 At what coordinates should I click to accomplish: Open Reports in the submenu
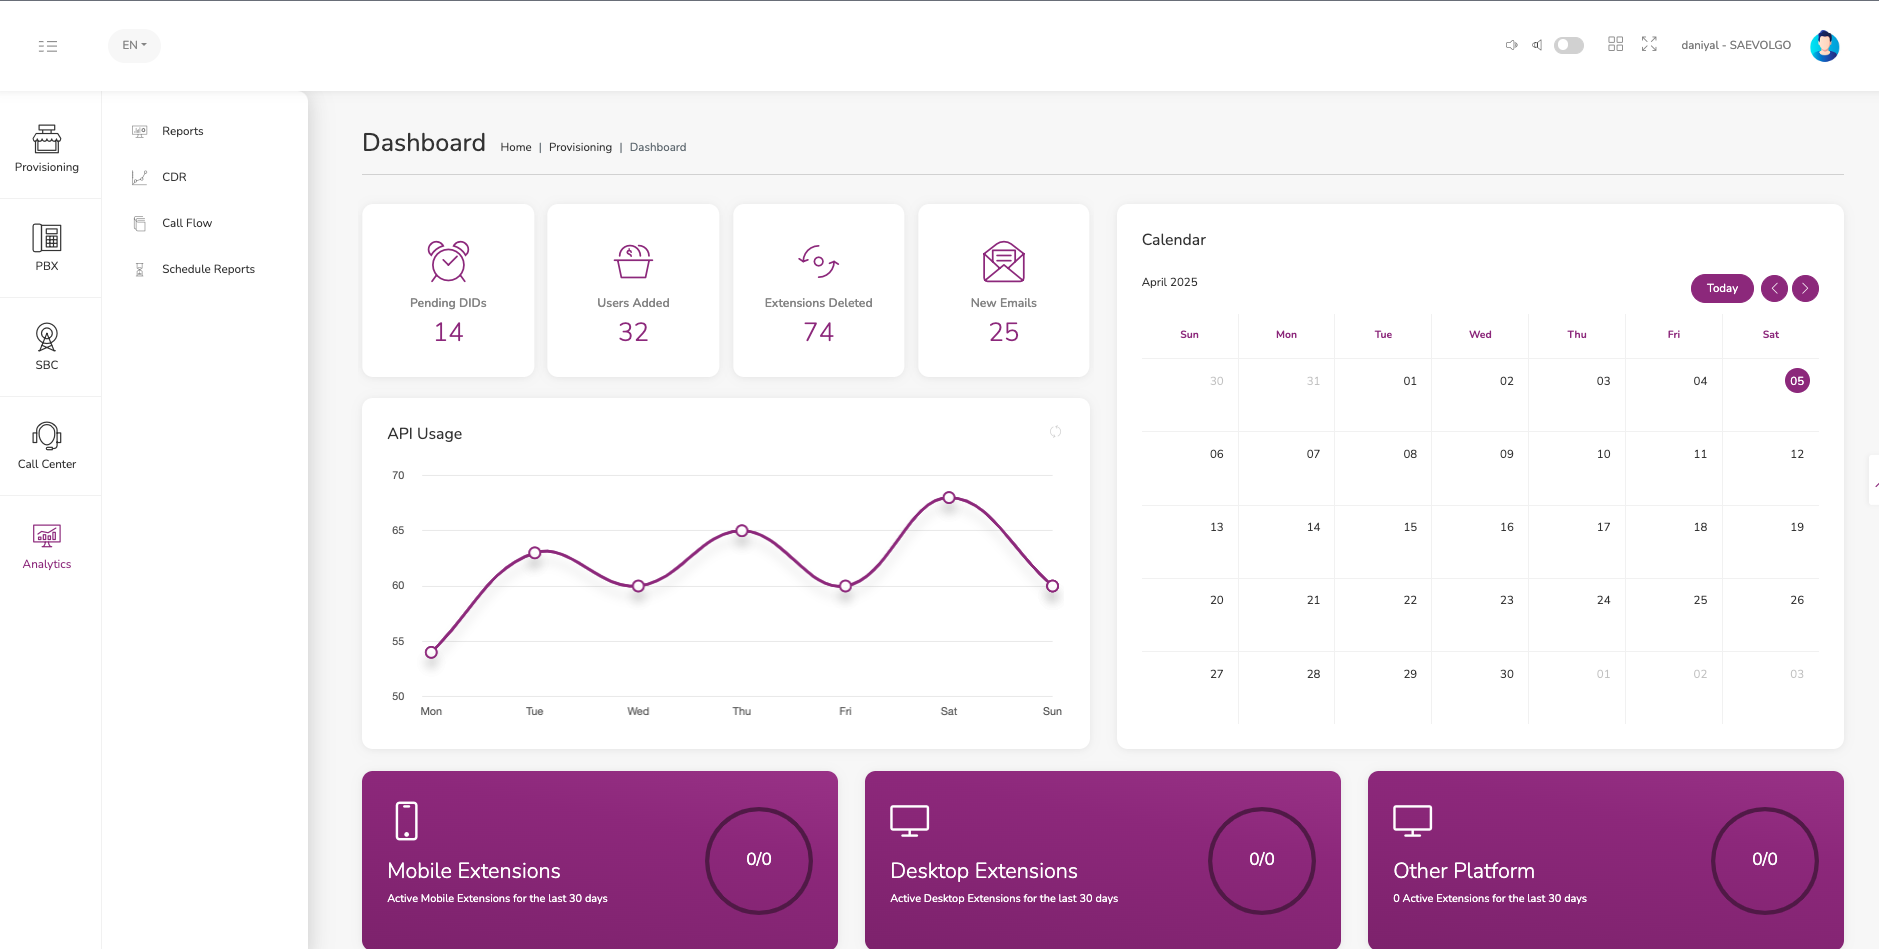(182, 131)
